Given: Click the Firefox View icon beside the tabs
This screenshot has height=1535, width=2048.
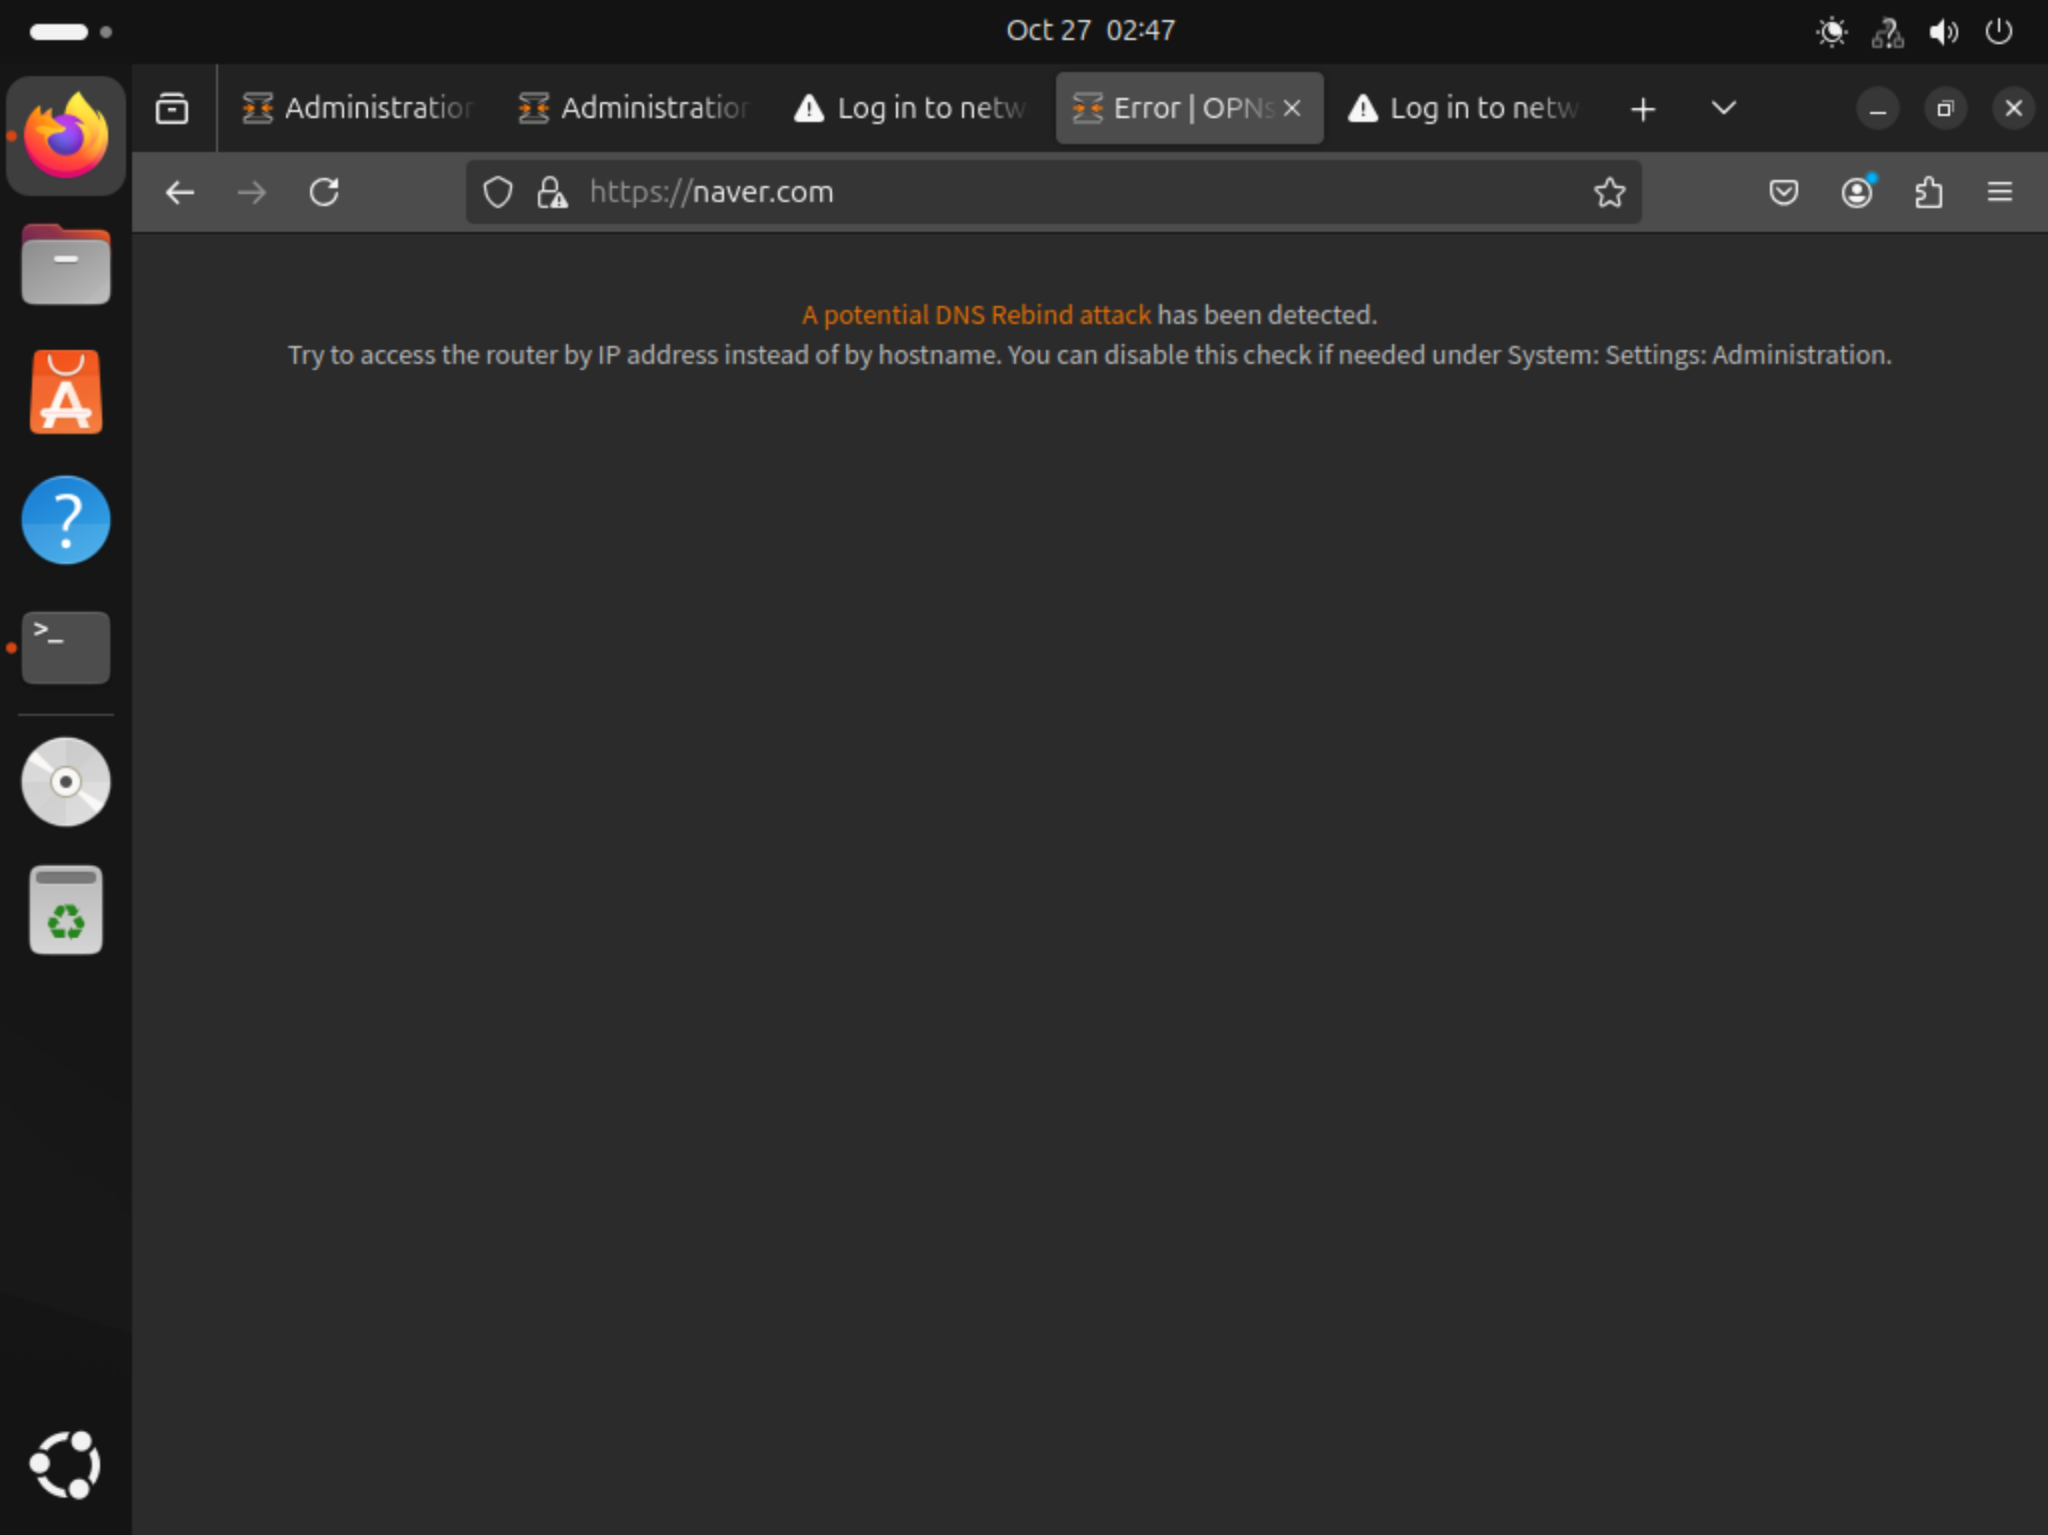Looking at the screenshot, I should point(172,108).
